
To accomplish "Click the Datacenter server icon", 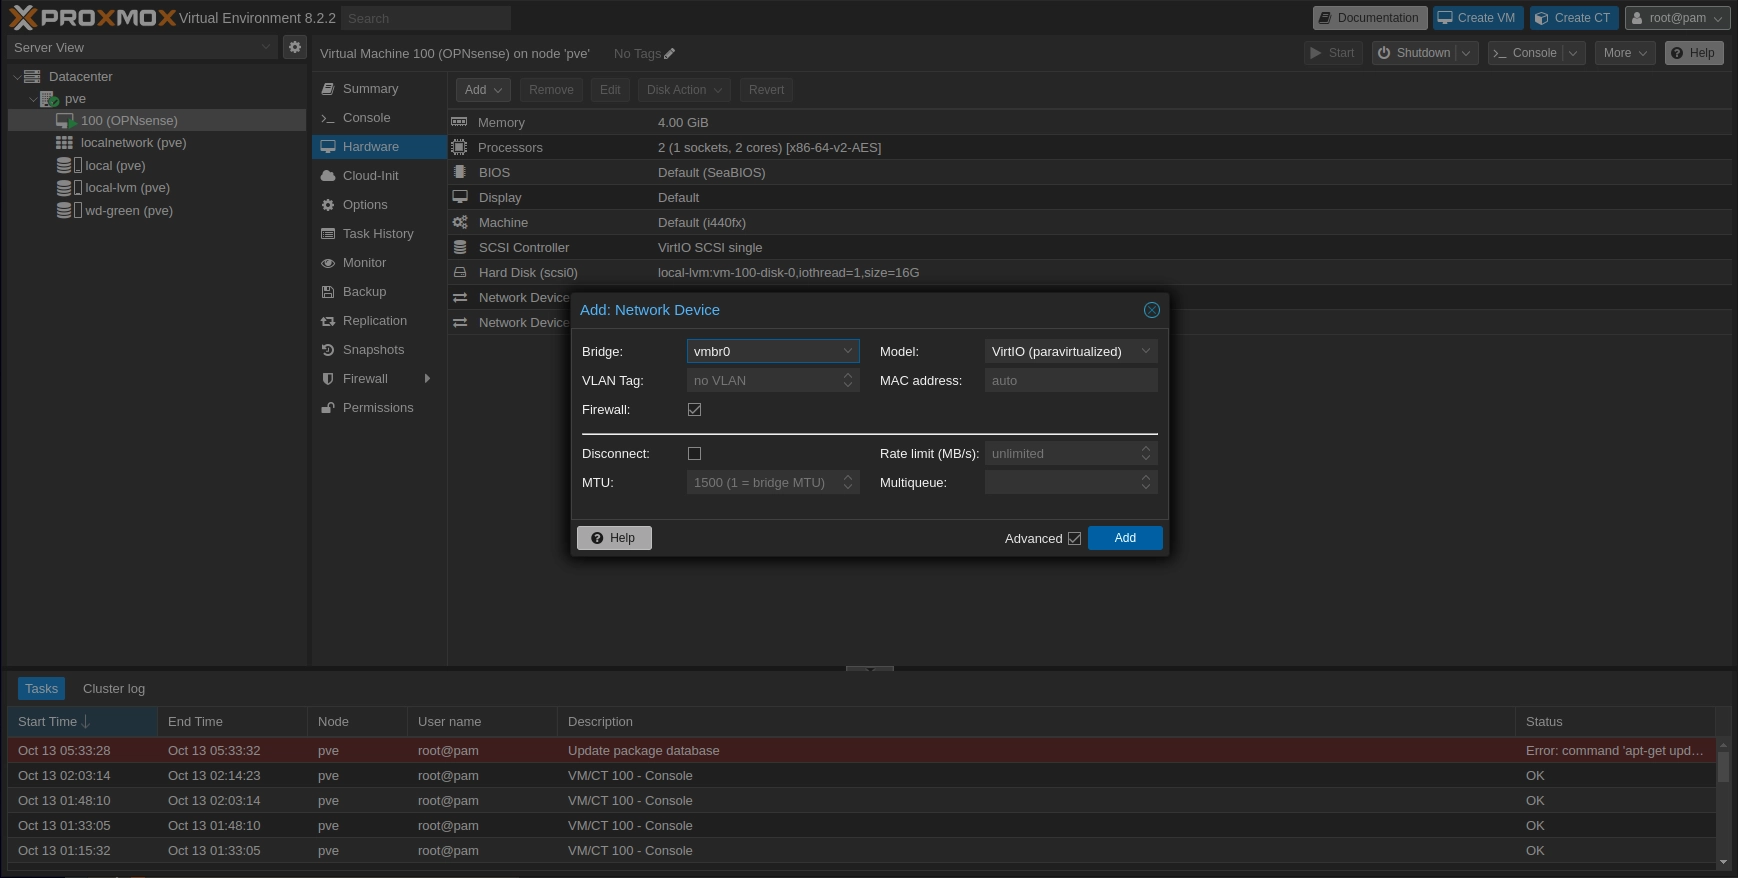I will click(x=32, y=76).
